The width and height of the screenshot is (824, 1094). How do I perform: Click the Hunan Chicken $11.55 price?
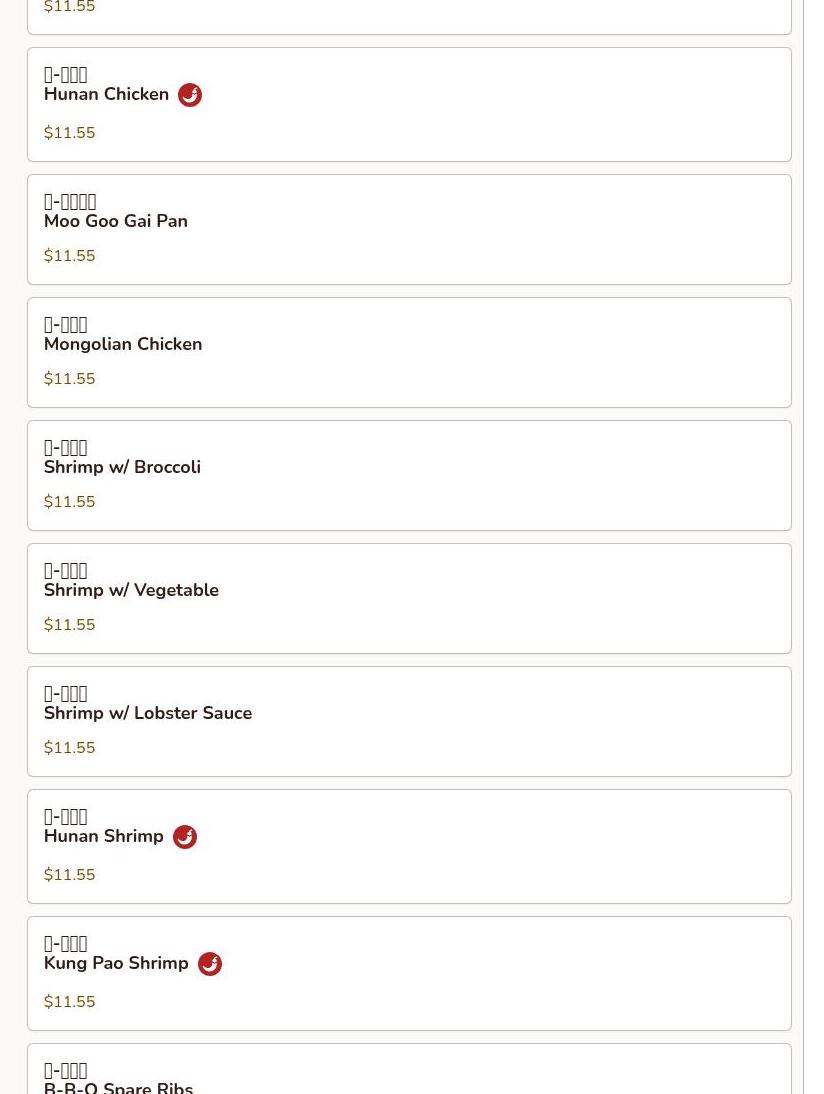(x=70, y=133)
